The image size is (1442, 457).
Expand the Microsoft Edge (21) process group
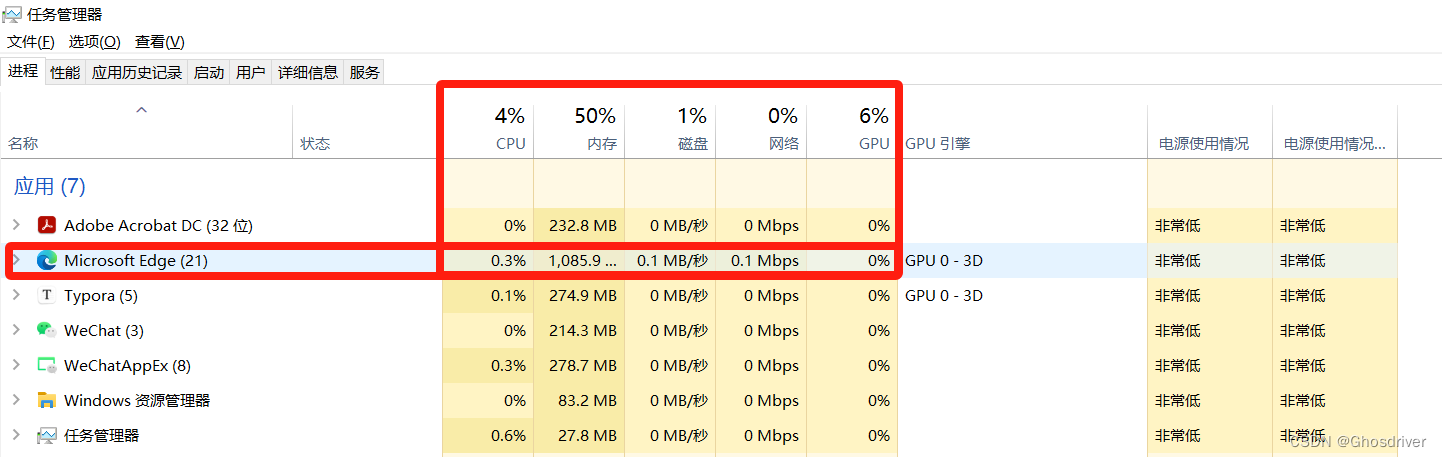point(15,260)
